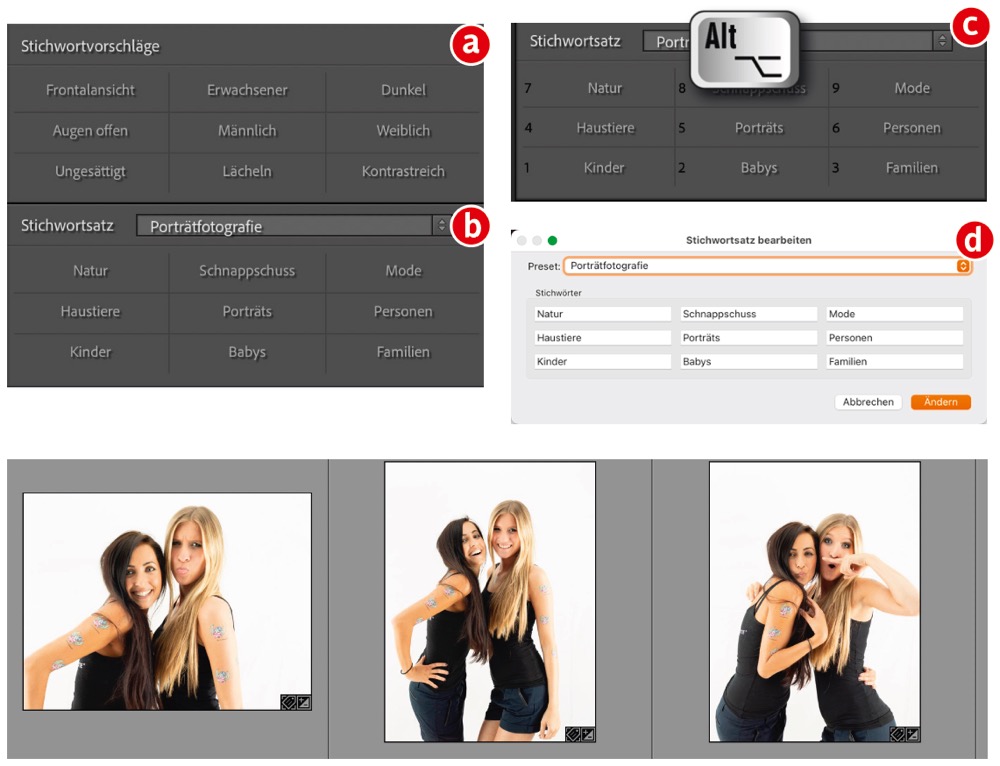Click keyword badge on the hands-on-hips portrait thumbnail

point(573,735)
